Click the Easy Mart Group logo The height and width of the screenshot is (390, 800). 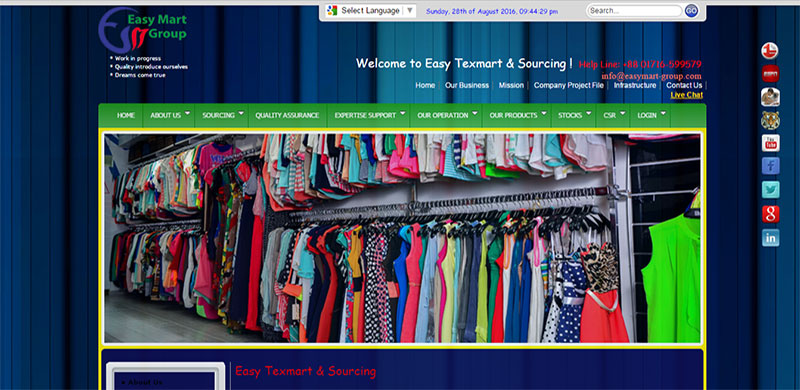click(143, 31)
